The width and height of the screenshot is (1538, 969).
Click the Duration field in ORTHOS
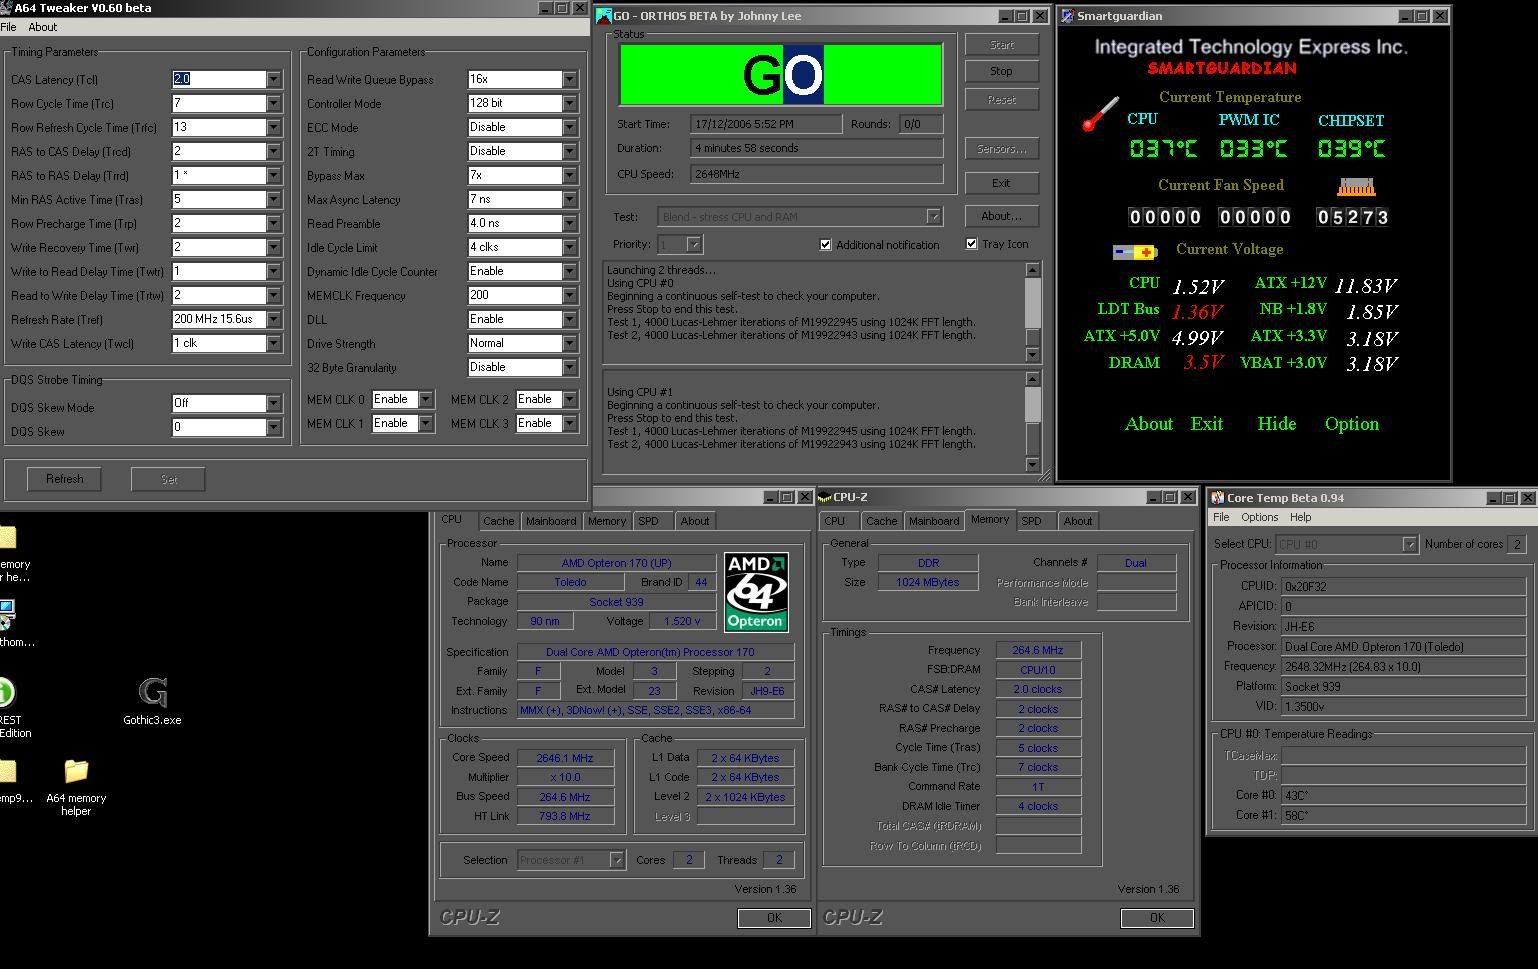coord(816,148)
